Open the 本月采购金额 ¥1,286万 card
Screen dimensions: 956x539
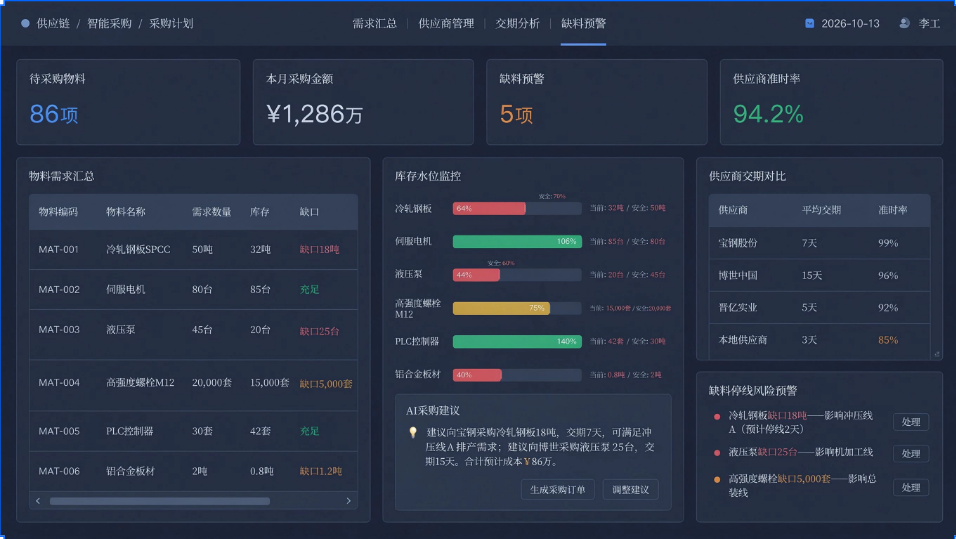[x=363, y=102]
